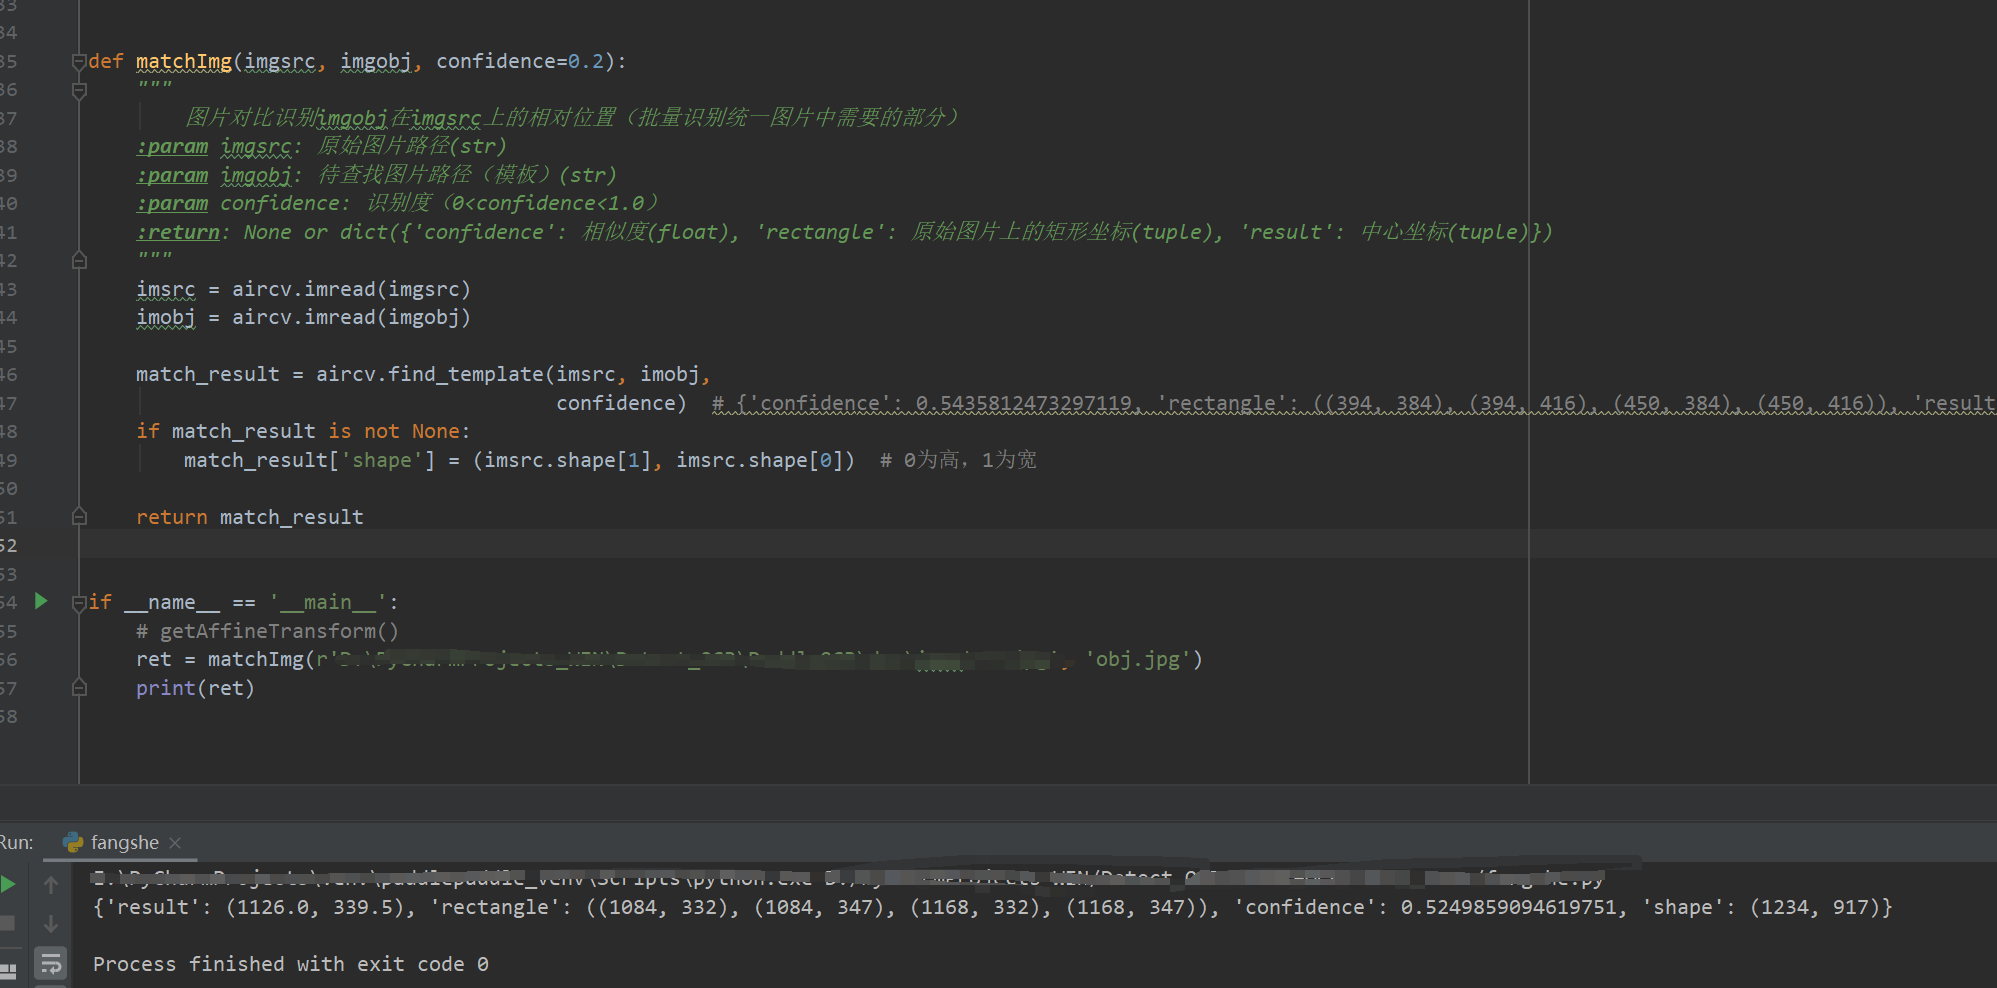The height and width of the screenshot is (988, 1997).
Task: Click the up-arrow navigation icon in console toolbar
Action: [51, 884]
